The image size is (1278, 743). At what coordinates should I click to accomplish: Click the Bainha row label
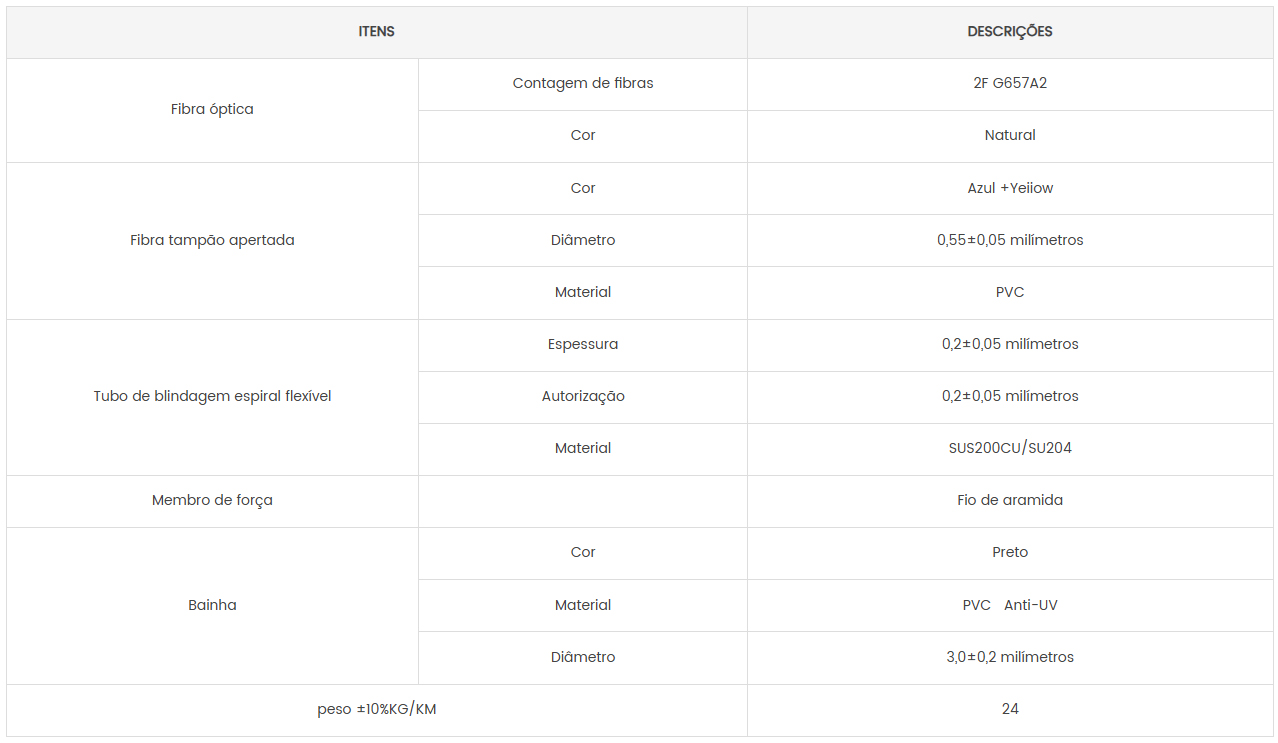tap(212, 606)
